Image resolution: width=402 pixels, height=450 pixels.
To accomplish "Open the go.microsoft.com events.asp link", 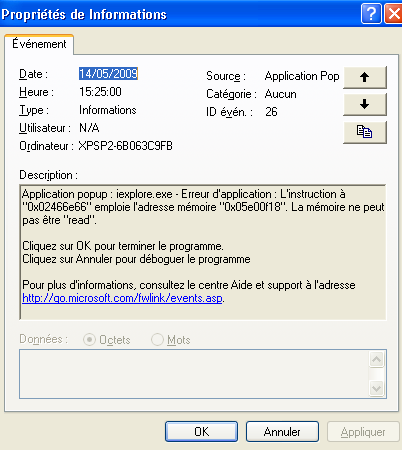I will (122, 298).
